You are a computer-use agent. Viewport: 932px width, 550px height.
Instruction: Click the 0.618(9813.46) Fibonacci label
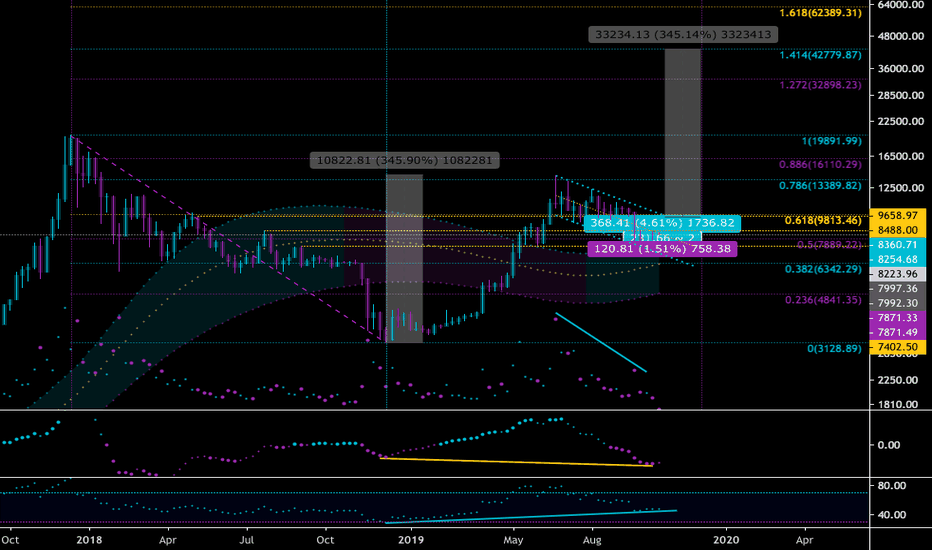coord(823,220)
